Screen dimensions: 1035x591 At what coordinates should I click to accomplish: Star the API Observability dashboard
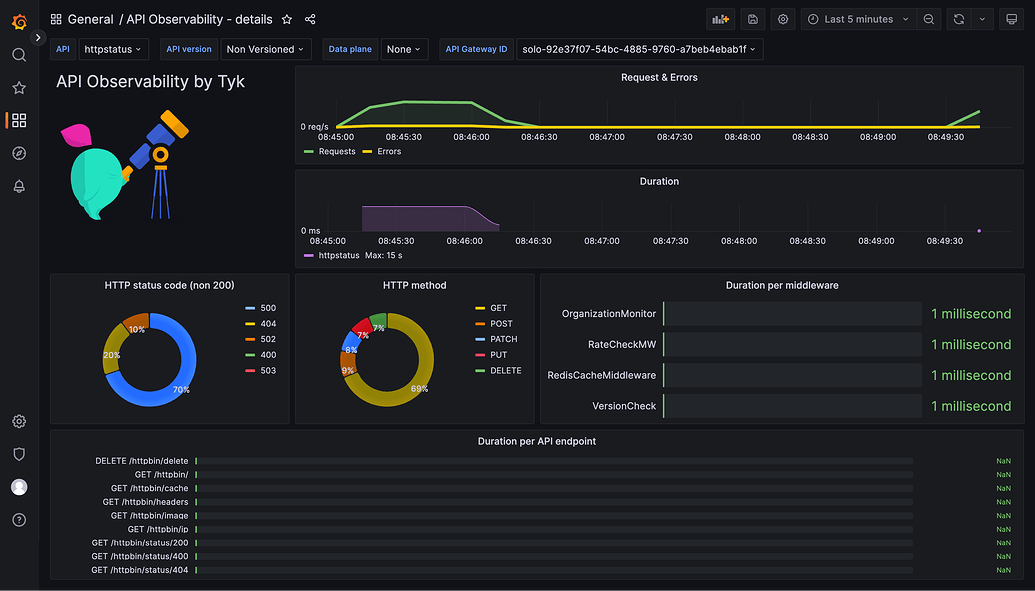[287, 18]
